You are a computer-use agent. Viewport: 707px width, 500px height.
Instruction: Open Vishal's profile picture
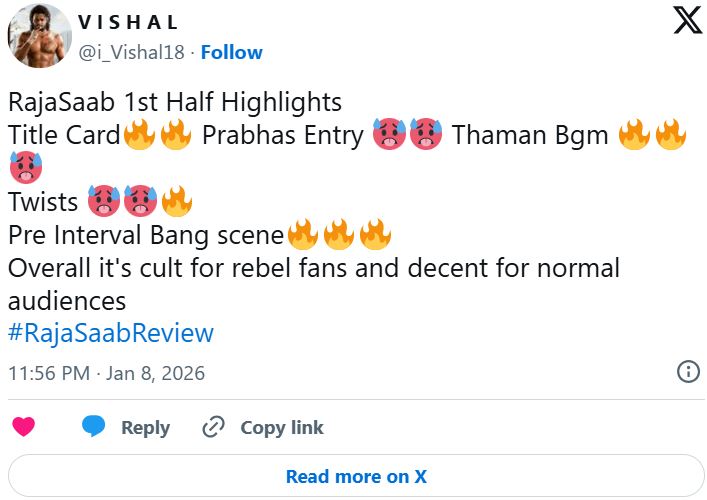click(39, 37)
